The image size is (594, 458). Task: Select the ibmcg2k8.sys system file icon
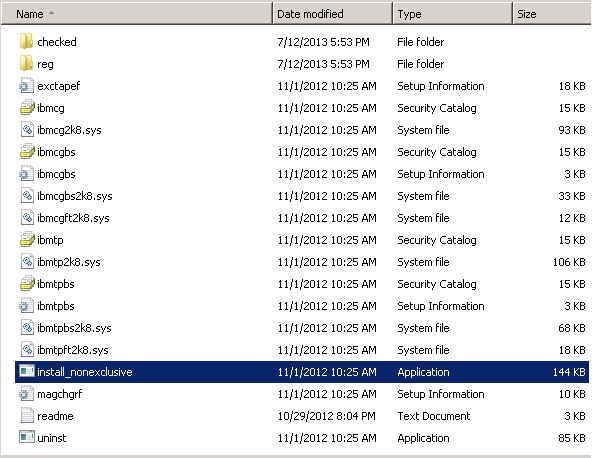pos(27,129)
